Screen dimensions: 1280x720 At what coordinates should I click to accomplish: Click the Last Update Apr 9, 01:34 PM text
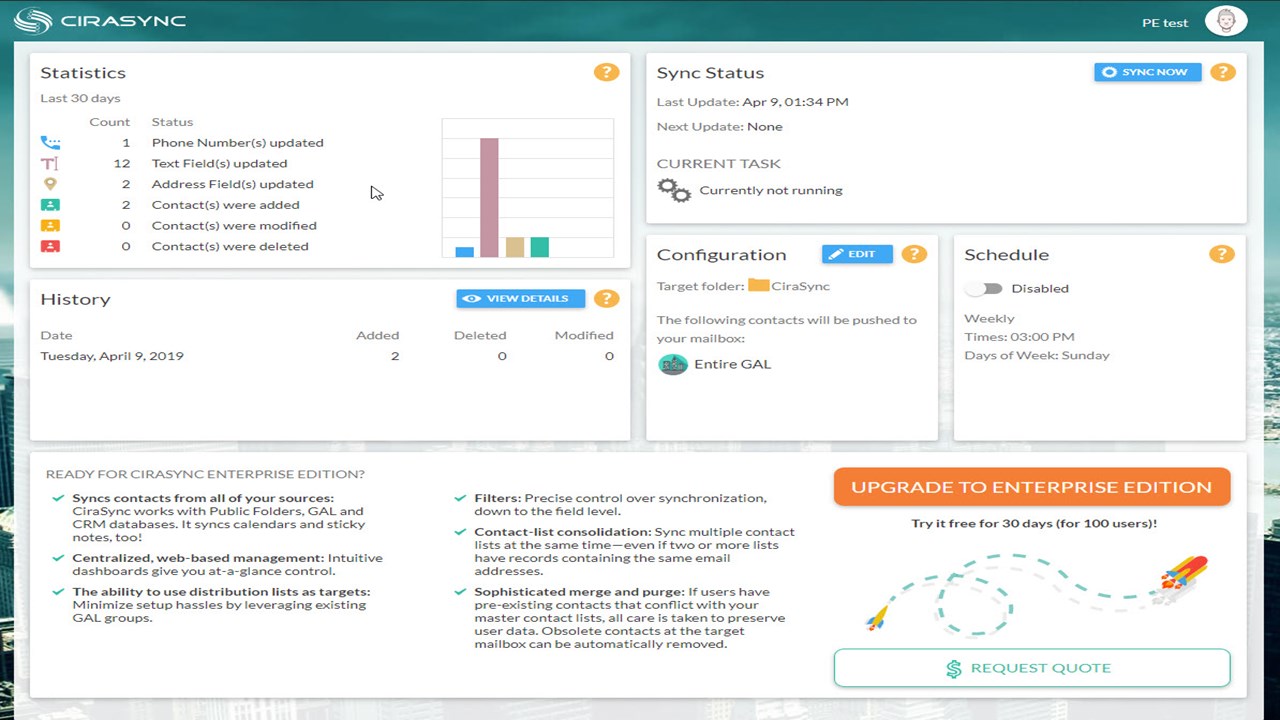click(752, 101)
